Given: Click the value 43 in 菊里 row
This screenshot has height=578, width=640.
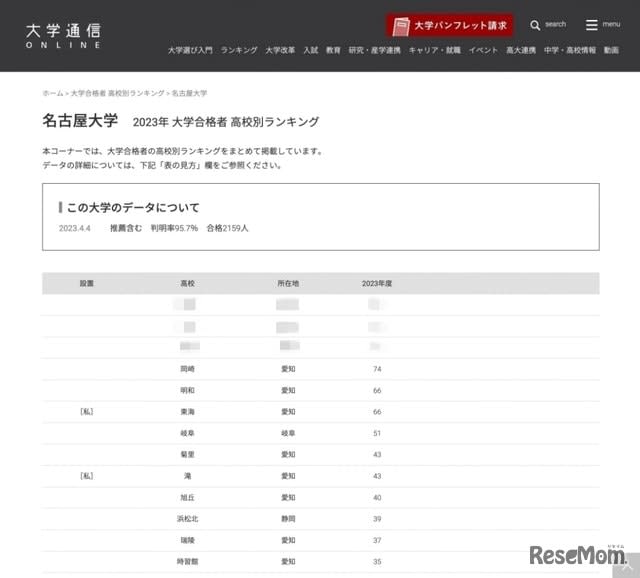Looking at the screenshot, I should pos(377,454).
